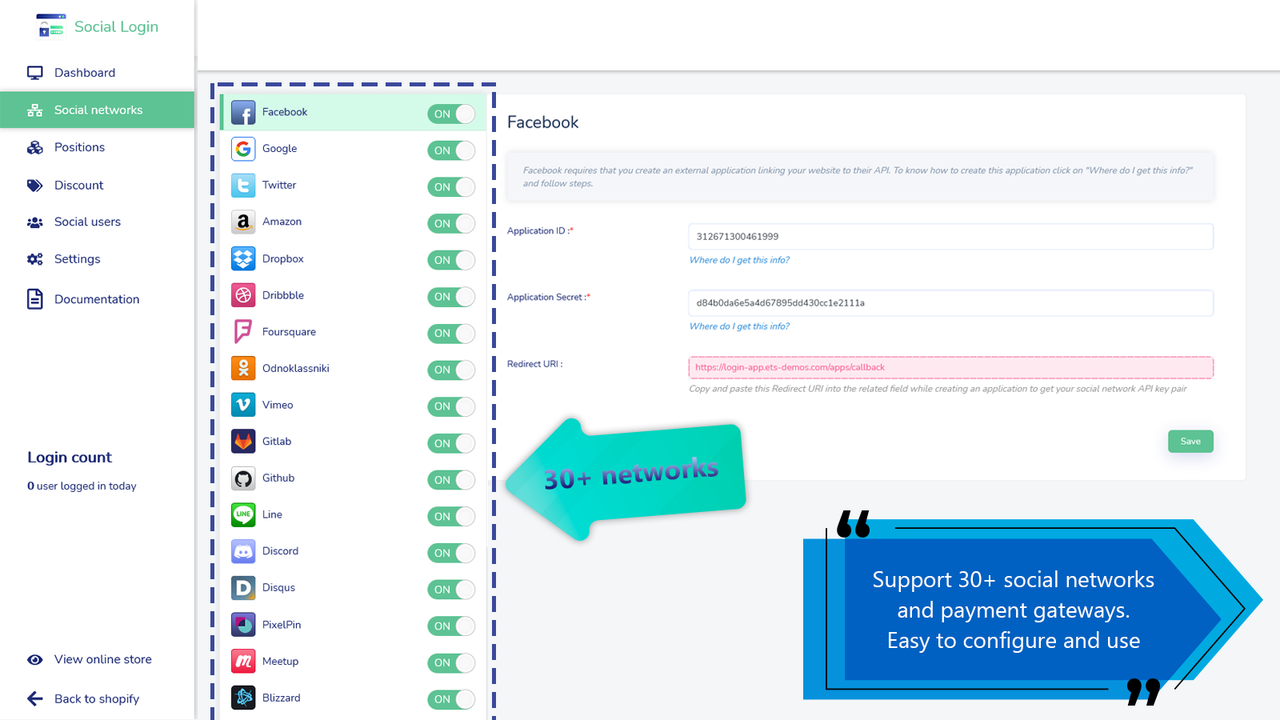Select the Twitter bird icon
This screenshot has width=1280, height=720.
(x=242, y=185)
